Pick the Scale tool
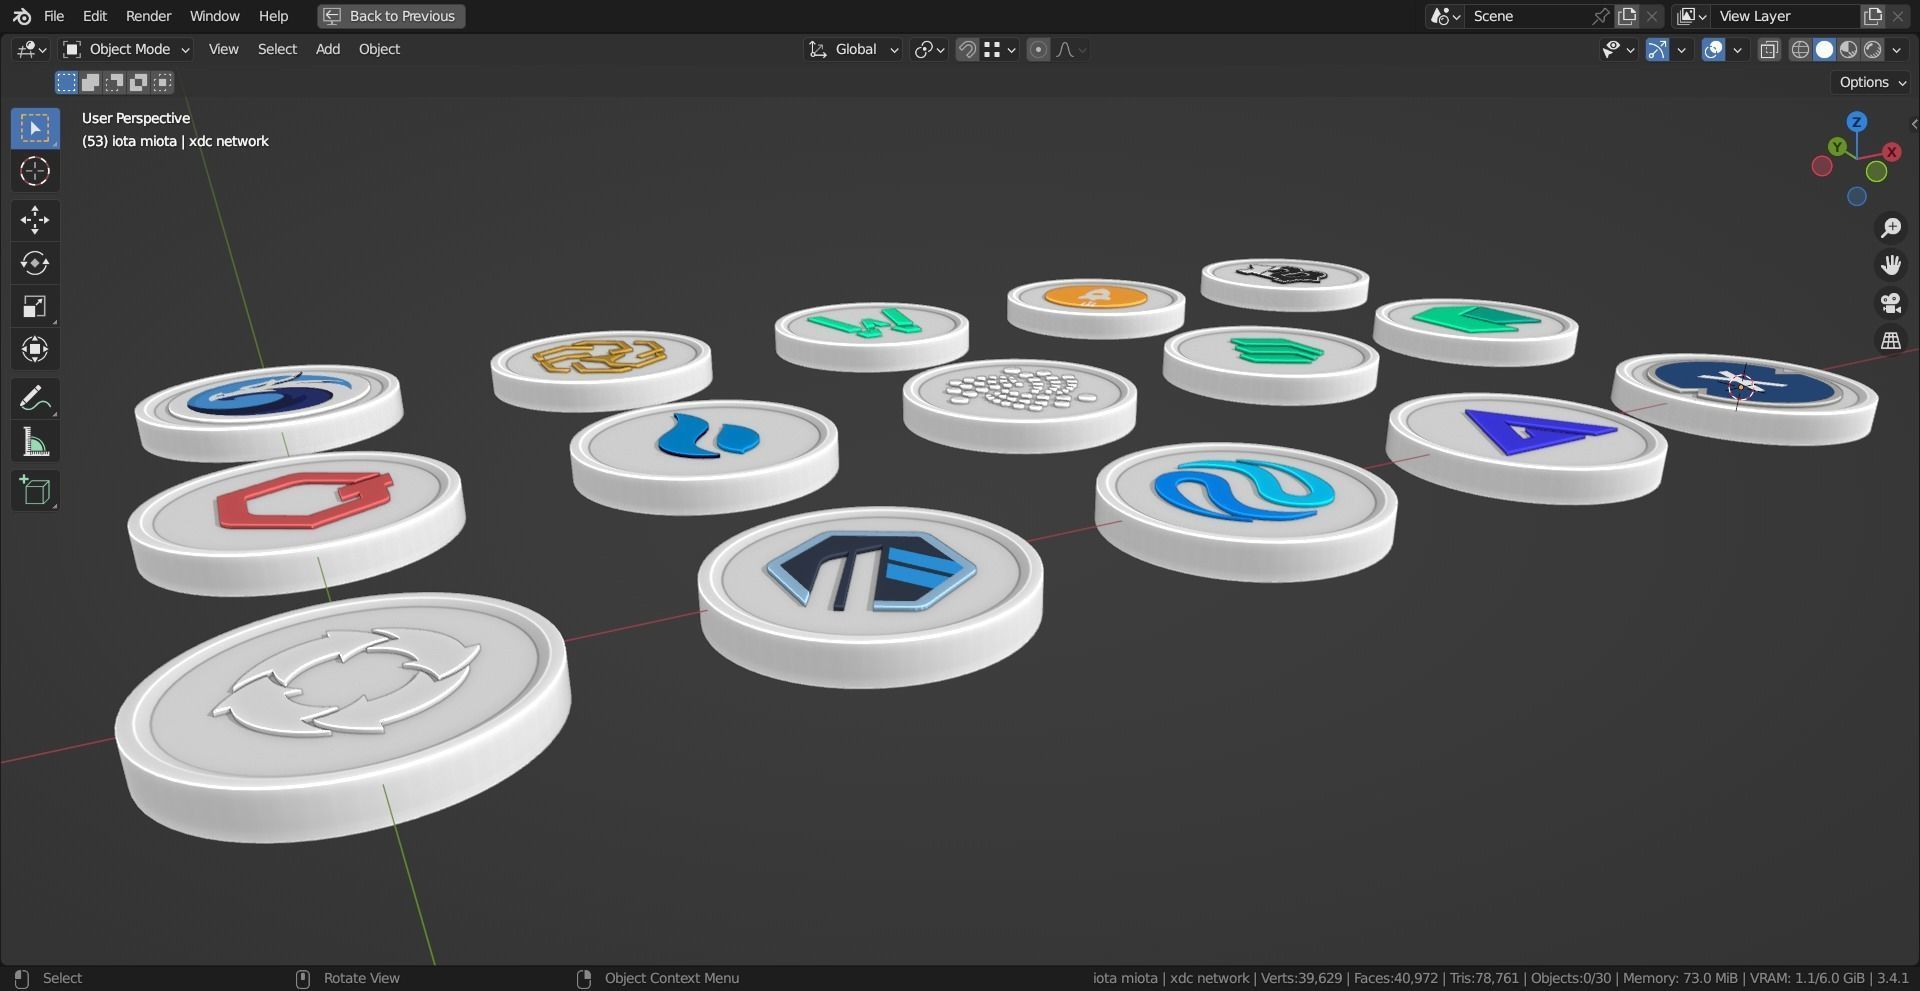The width and height of the screenshot is (1920, 991). tap(35, 306)
